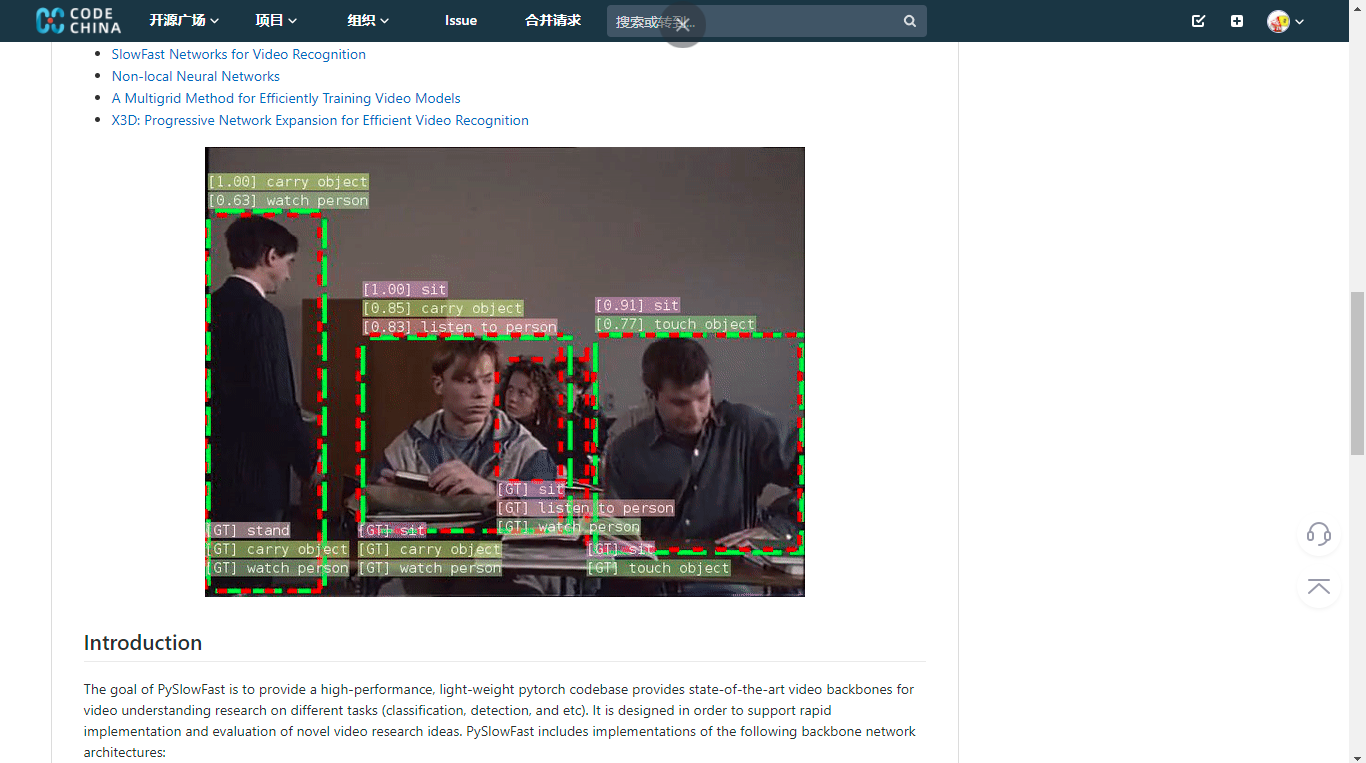
Task: Click the search magnifier icon
Action: [909, 20]
